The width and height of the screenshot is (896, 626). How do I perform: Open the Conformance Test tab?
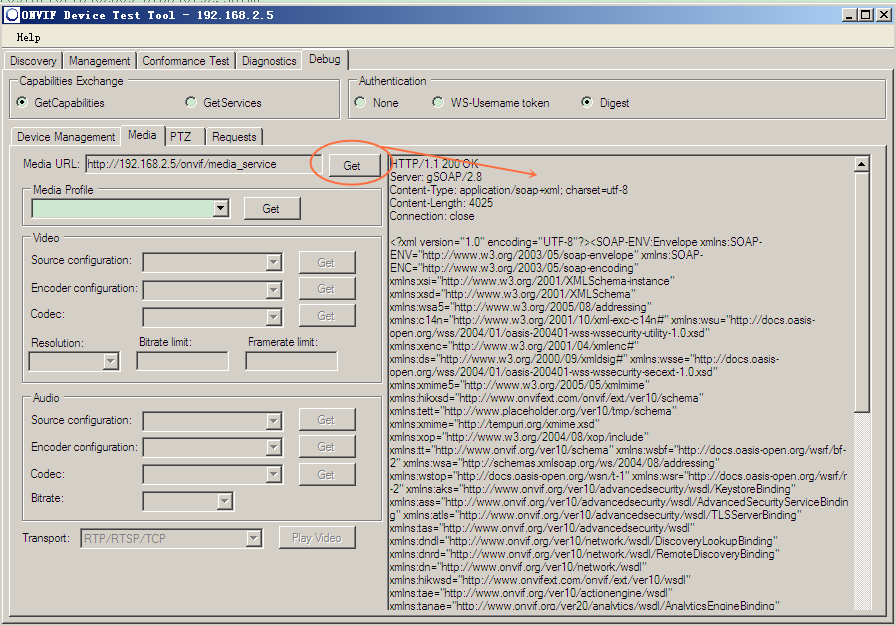pos(185,61)
